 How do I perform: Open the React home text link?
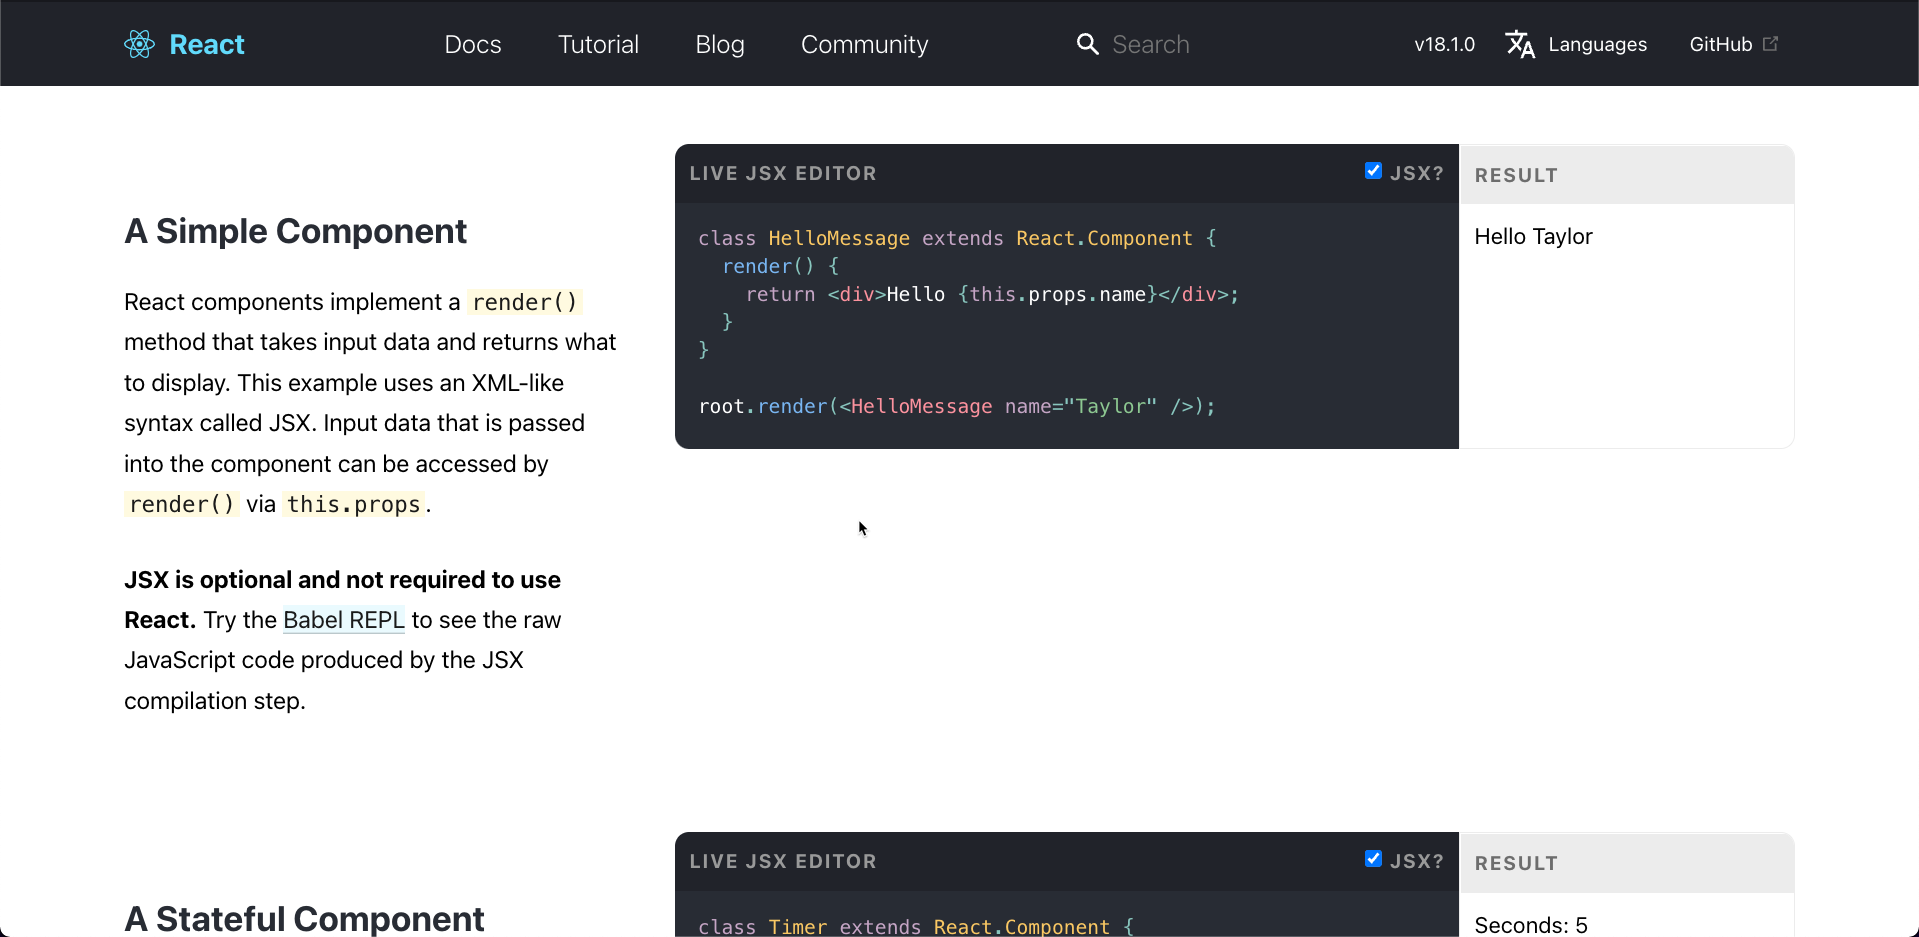[207, 44]
